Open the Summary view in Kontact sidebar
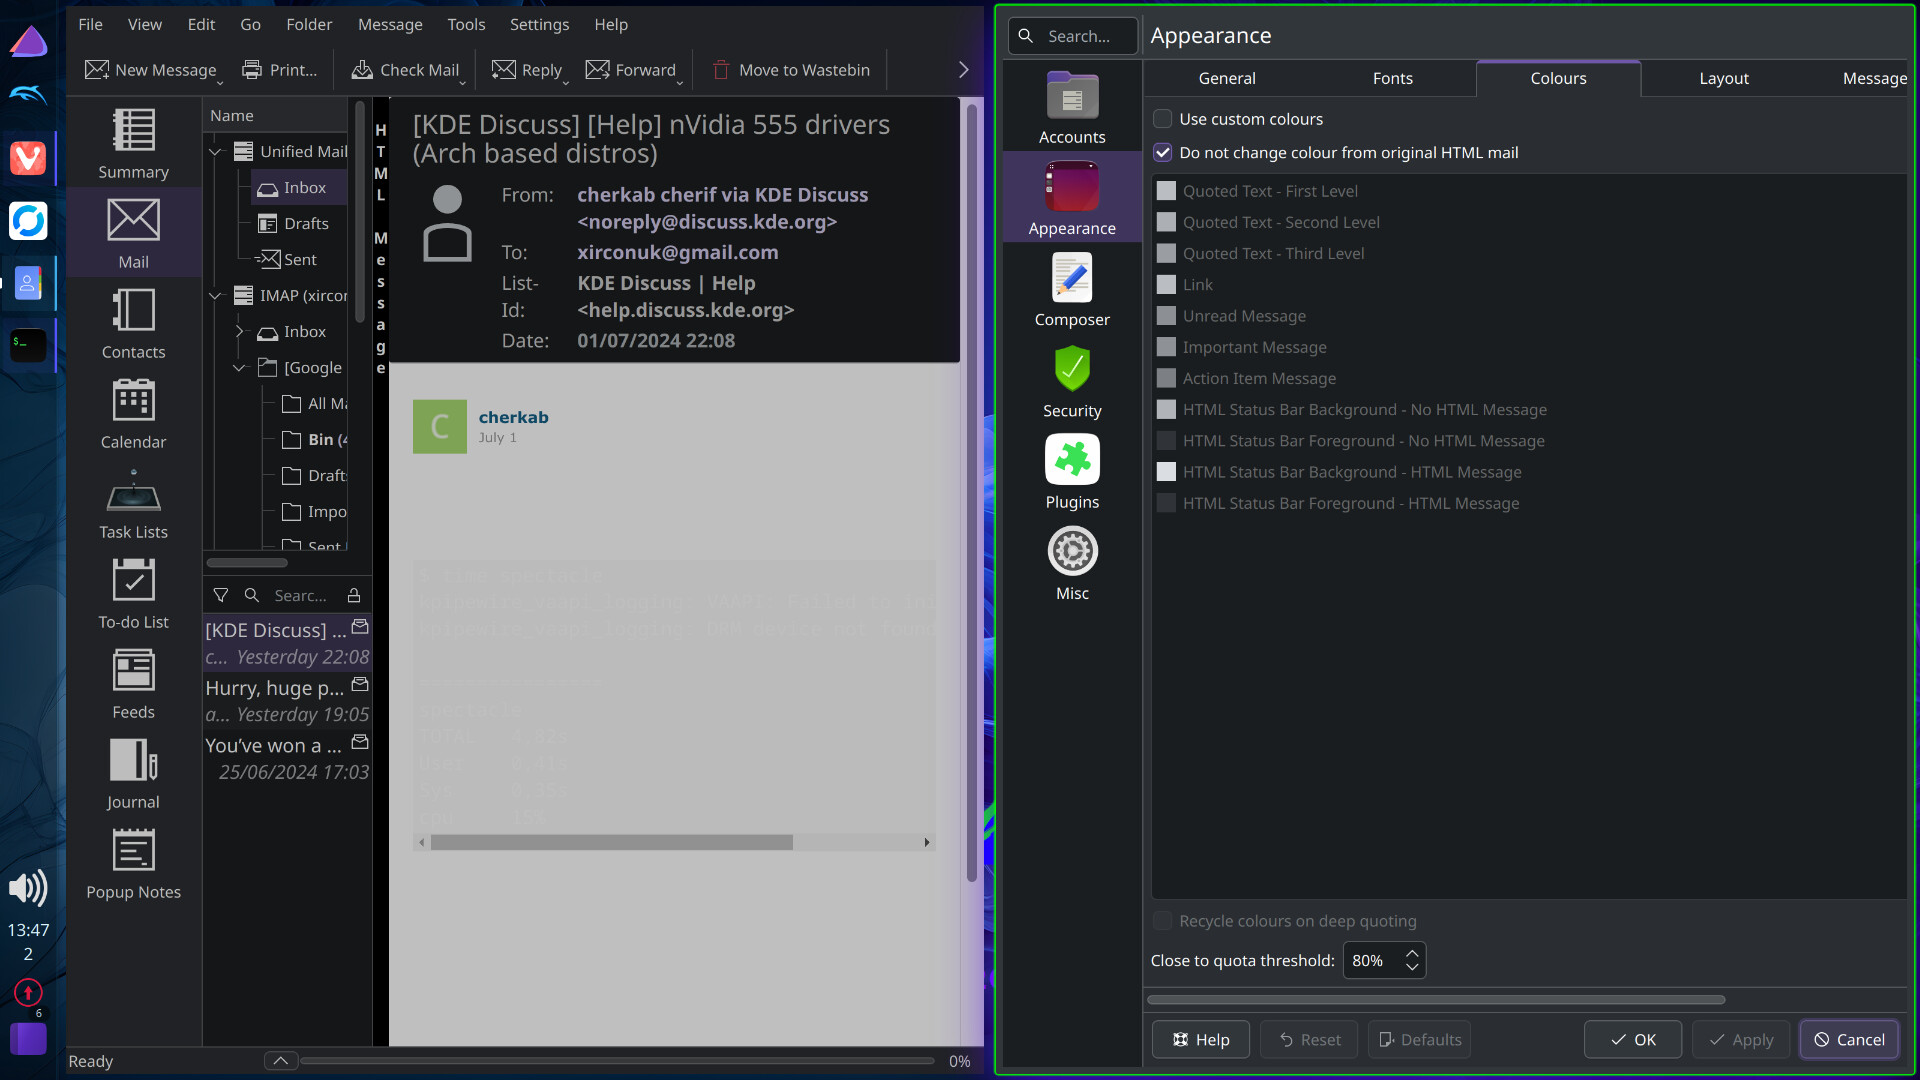This screenshot has width=1920, height=1080. [x=133, y=144]
